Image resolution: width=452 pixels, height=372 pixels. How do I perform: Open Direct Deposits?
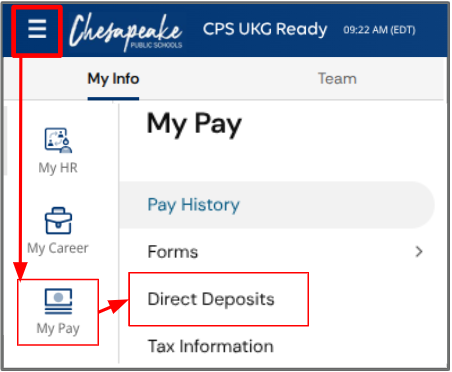pyautogui.click(x=211, y=299)
